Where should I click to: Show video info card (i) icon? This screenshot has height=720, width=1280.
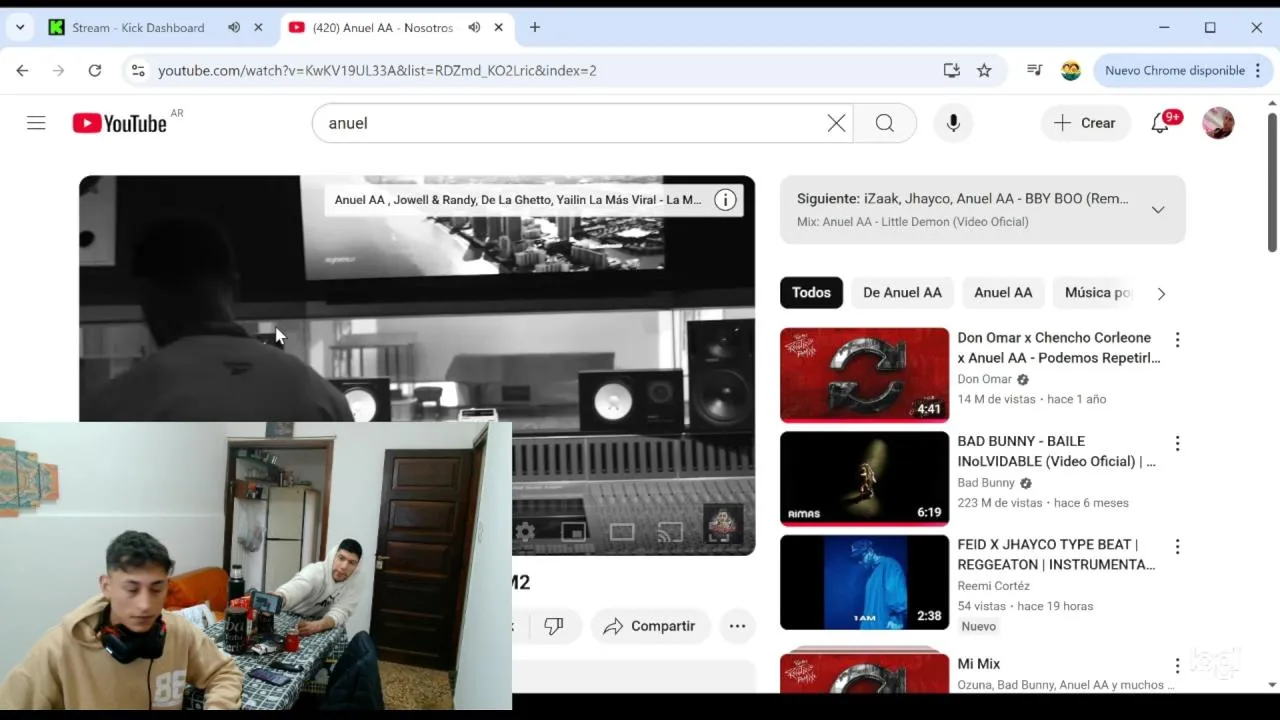pos(725,200)
